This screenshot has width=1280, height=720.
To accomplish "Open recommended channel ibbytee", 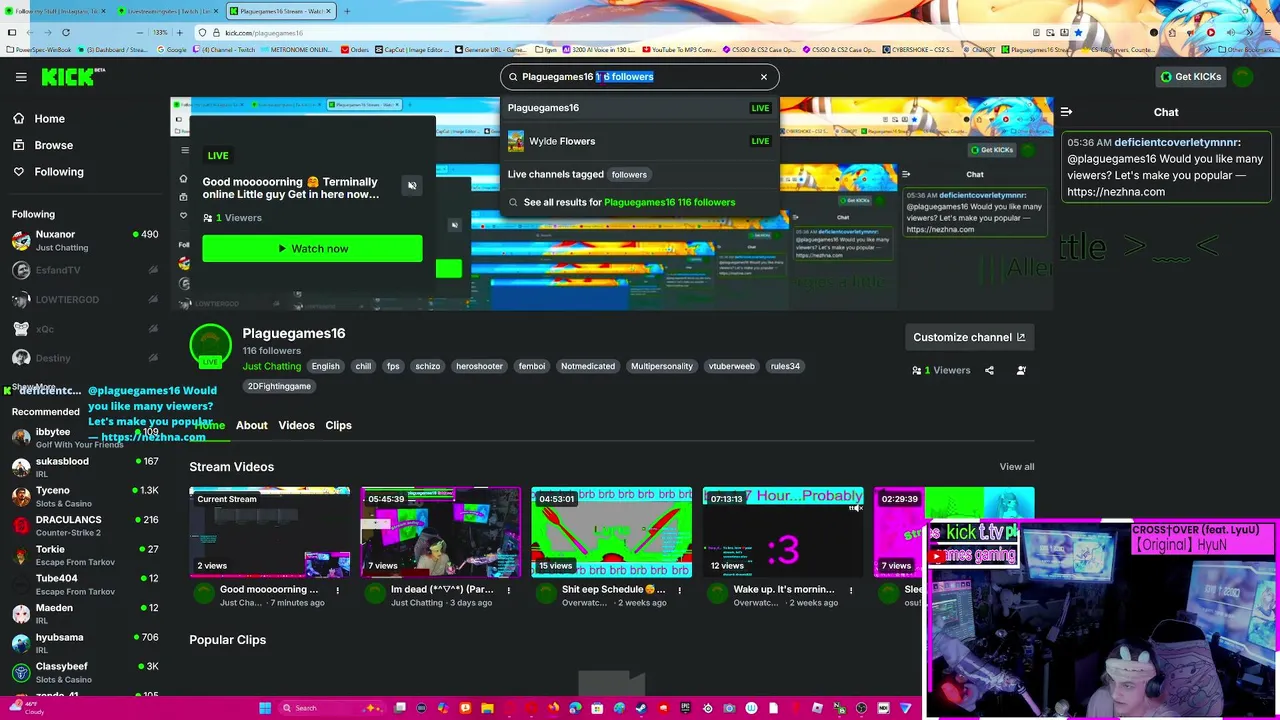I will pyautogui.click(x=85, y=438).
